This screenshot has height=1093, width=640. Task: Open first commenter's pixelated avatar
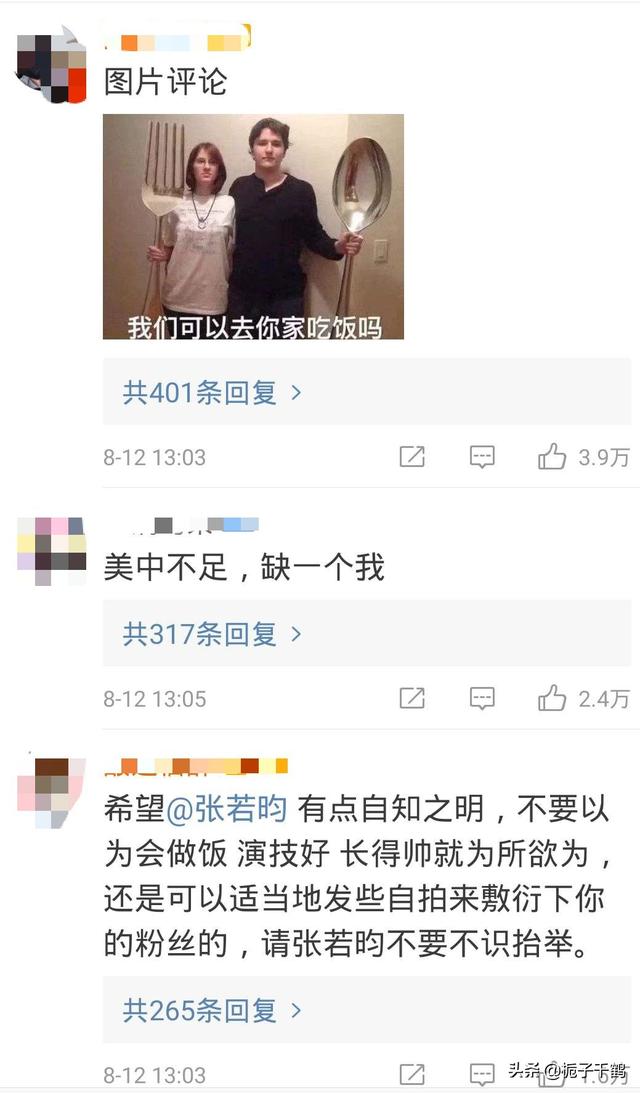[x=52, y=65]
